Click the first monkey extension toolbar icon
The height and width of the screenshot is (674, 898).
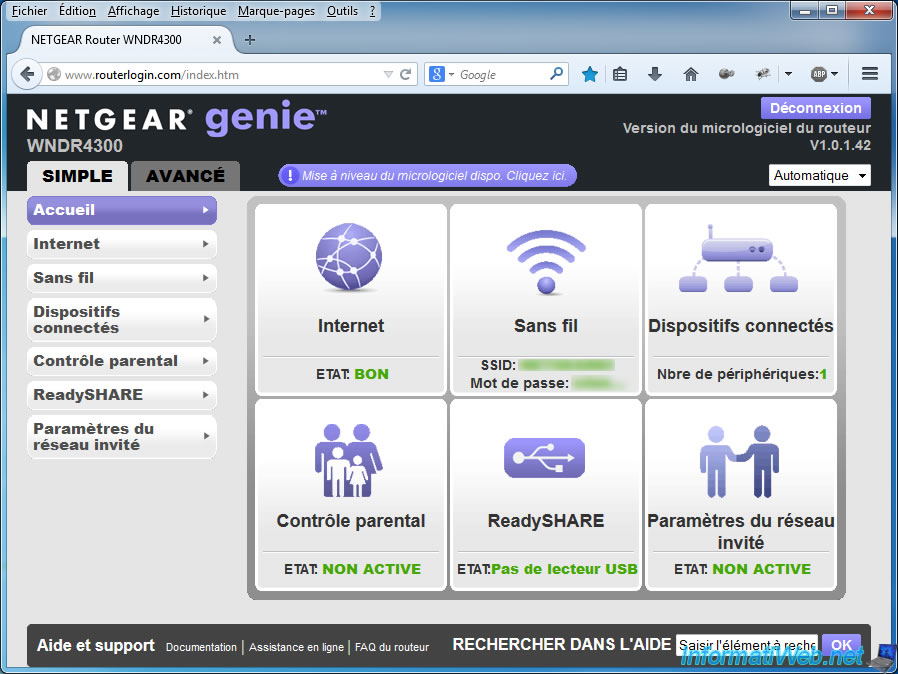(x=726, y=74)
